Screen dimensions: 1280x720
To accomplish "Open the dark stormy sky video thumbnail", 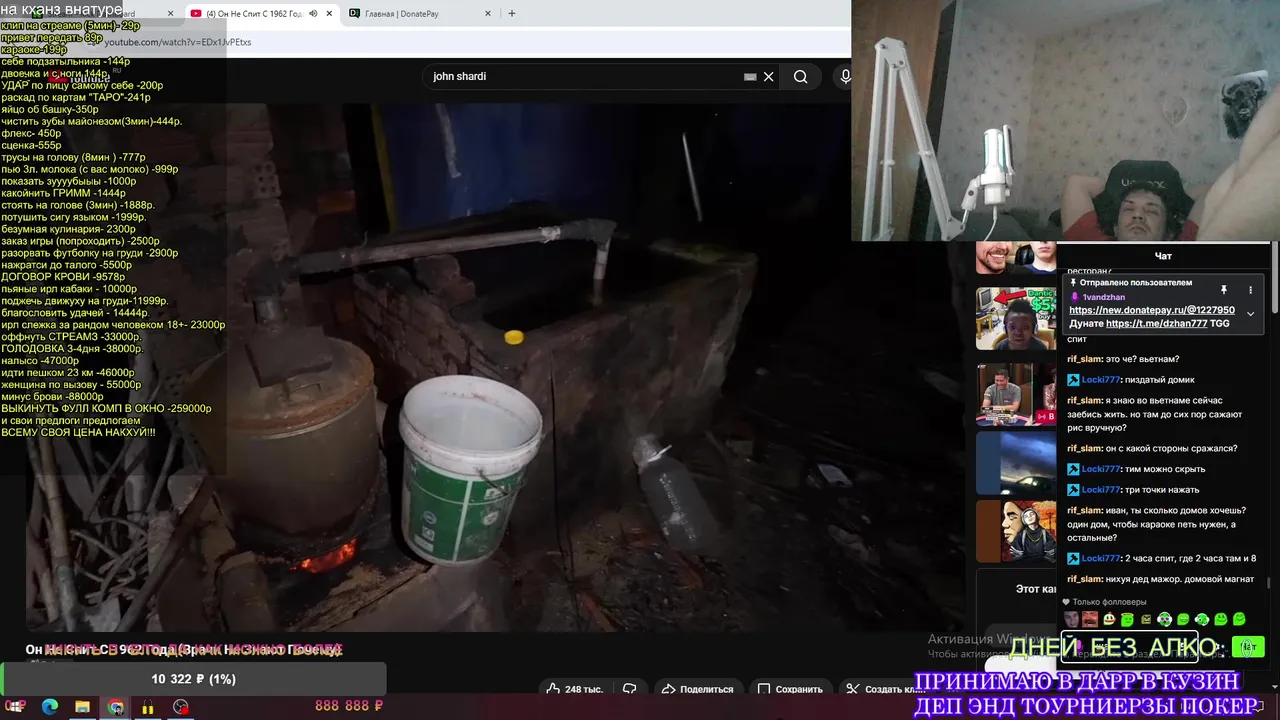I will pyautogui.click(x=1016, y=463).
